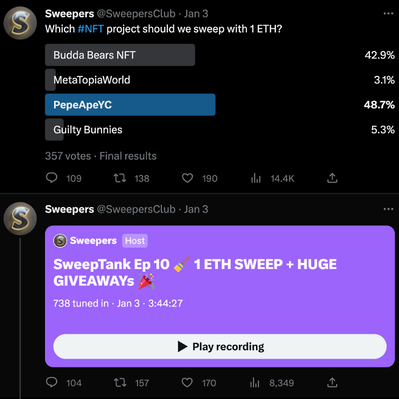Open @SweepersClub handle on the poll tweet
399x399 pixels.
coord(136,14)
